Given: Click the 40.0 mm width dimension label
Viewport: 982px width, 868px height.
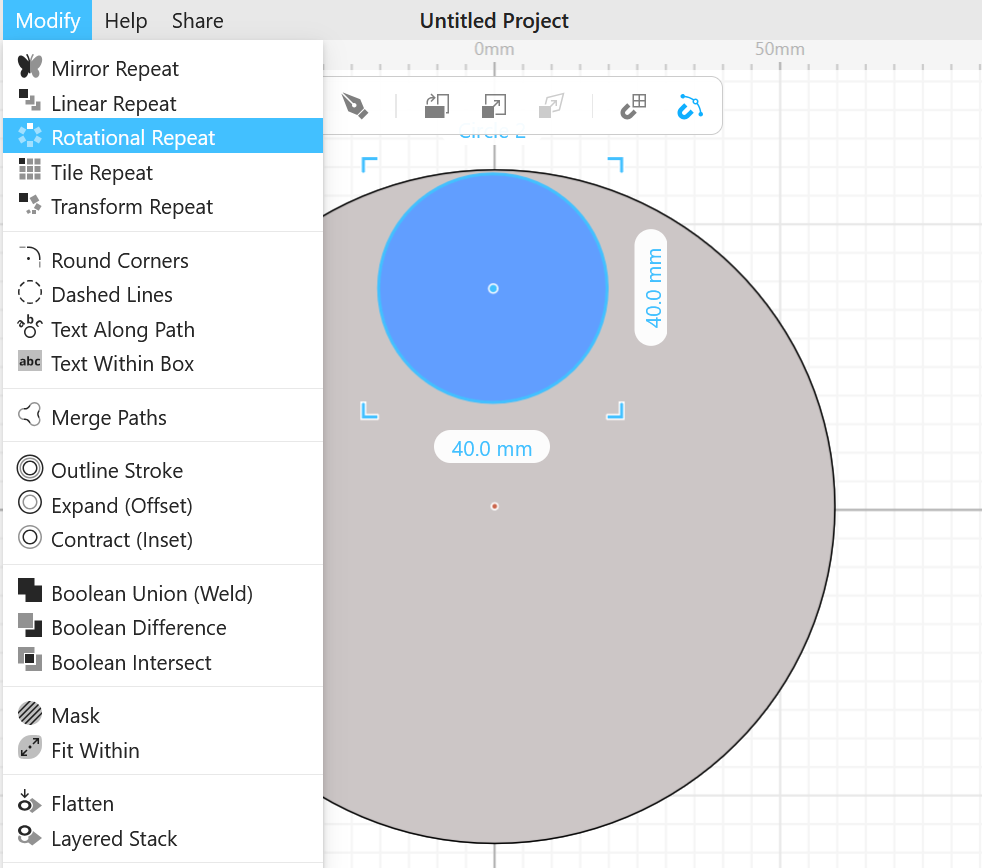Looking at the screenshot, I should click(x=491, y=449).
